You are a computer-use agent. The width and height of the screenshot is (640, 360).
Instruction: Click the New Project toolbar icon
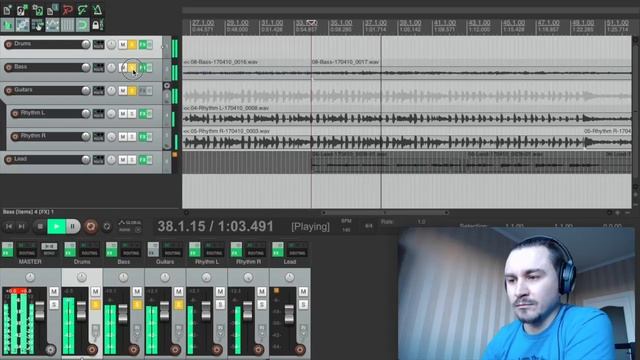[x=7, y=9]
